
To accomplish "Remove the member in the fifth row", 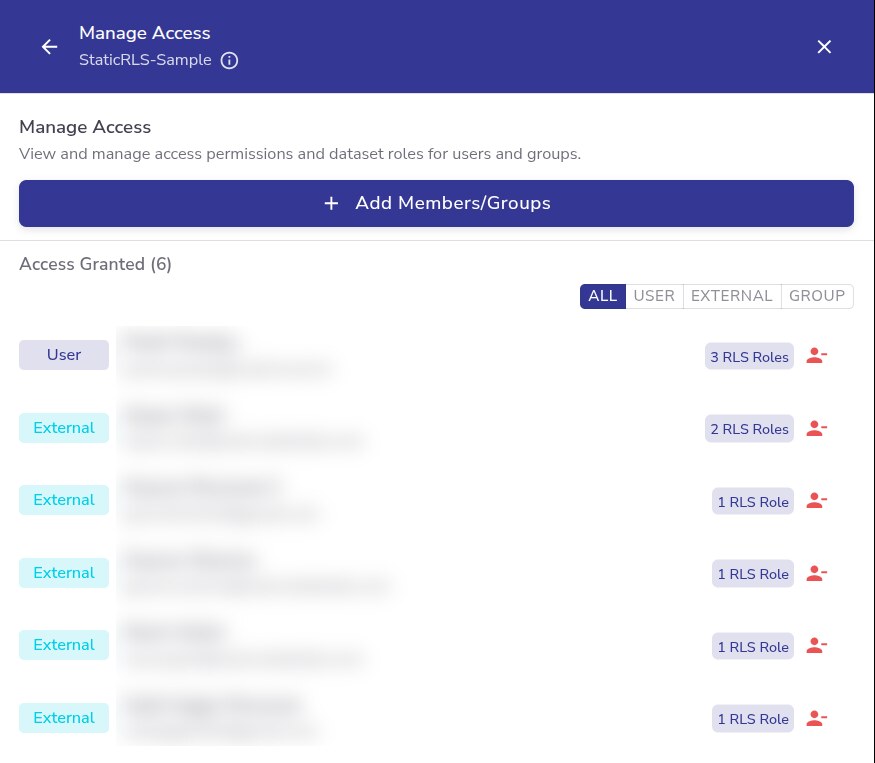I will (816, 646).
